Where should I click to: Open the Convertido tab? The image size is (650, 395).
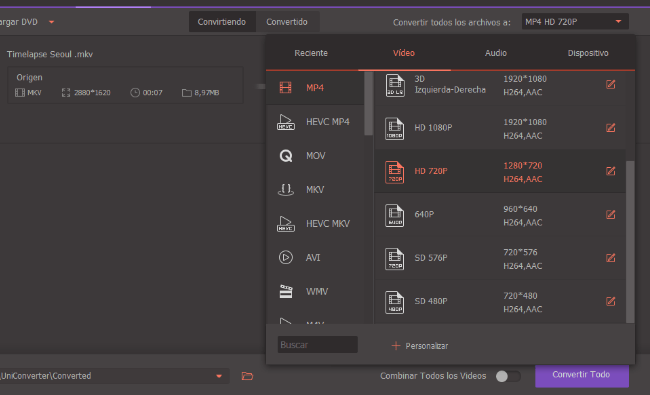tap(287, 22)
